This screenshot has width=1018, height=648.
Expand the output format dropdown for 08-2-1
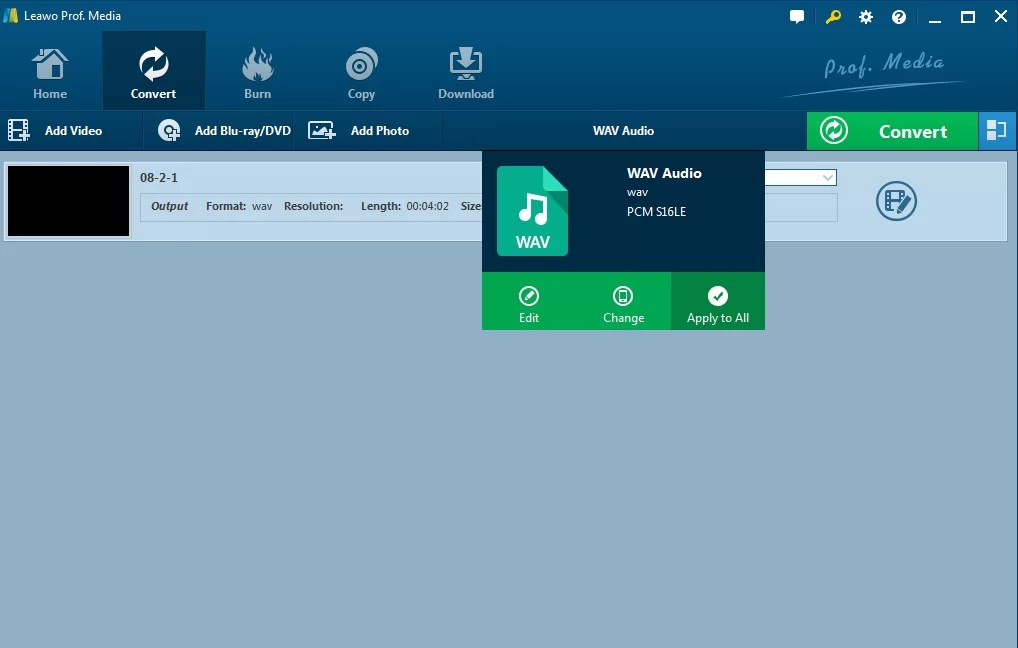[x=828, y=177]
